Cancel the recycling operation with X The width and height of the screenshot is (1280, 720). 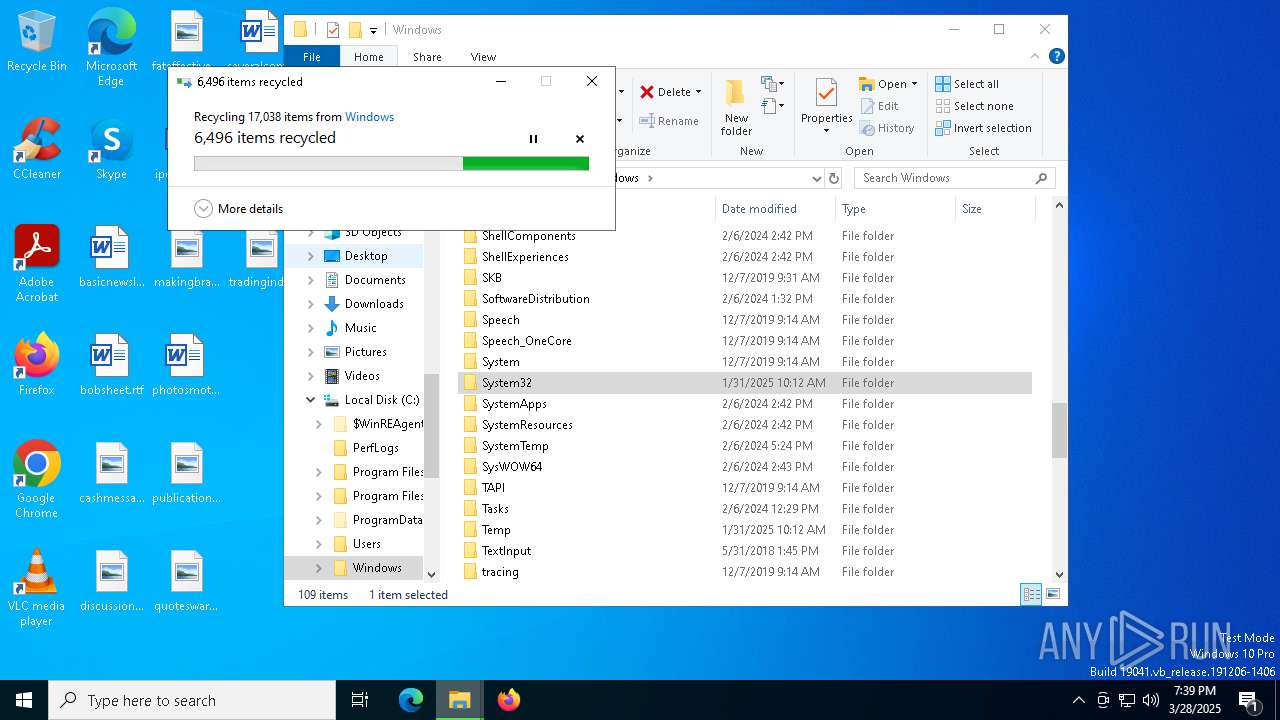(580, 139)
